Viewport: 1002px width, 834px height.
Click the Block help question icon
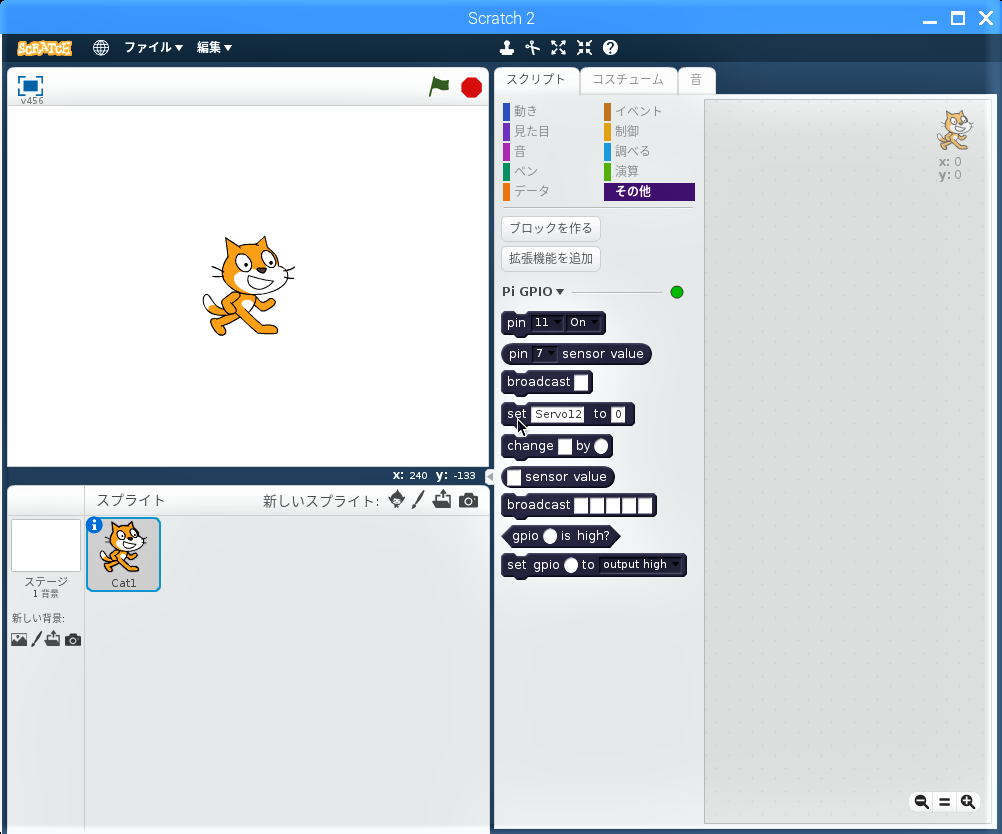tap(610, 47)
